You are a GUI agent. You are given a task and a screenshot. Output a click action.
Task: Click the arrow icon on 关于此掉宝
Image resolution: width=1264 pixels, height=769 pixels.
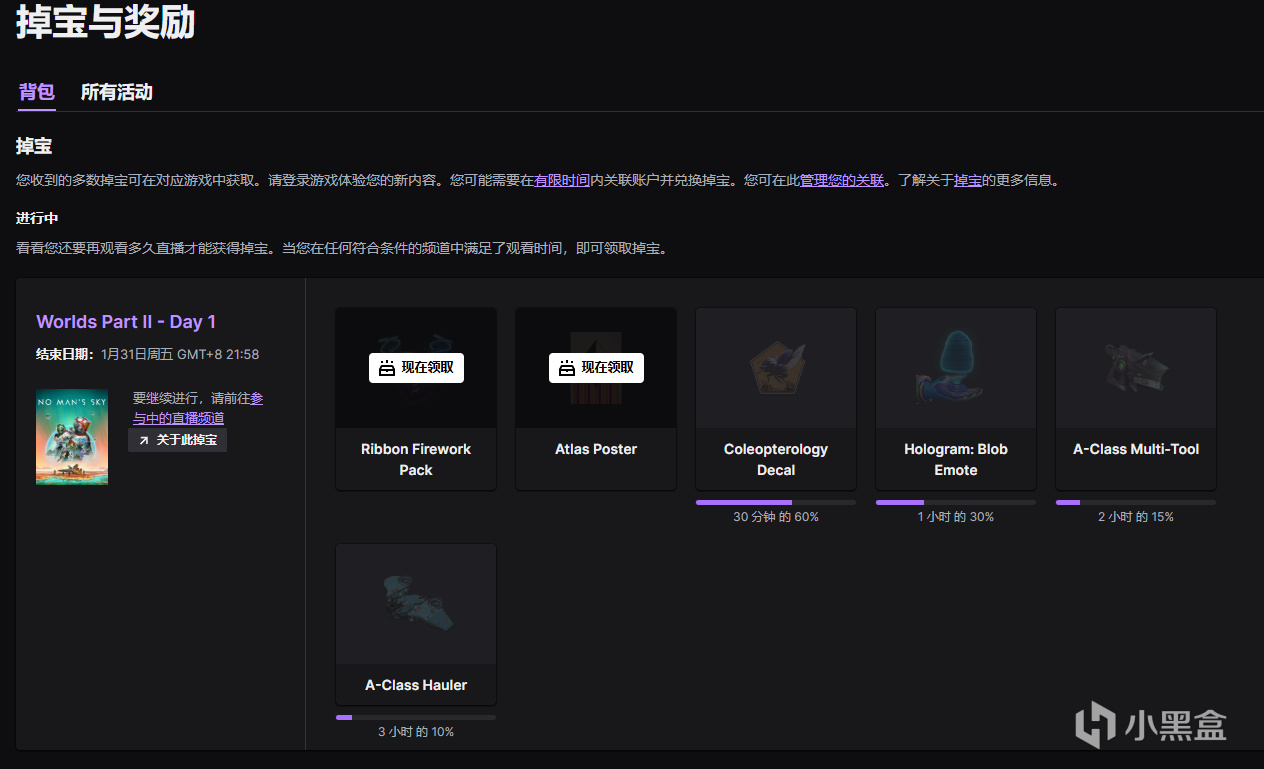tap(143, 440)
